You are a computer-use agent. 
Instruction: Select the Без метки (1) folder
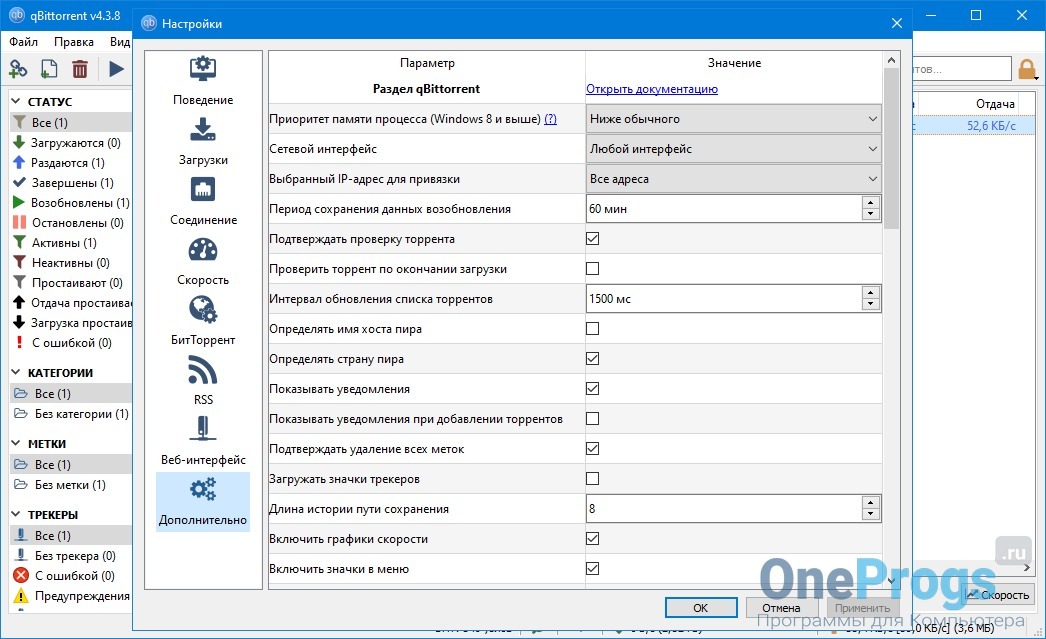coord(71,484)
